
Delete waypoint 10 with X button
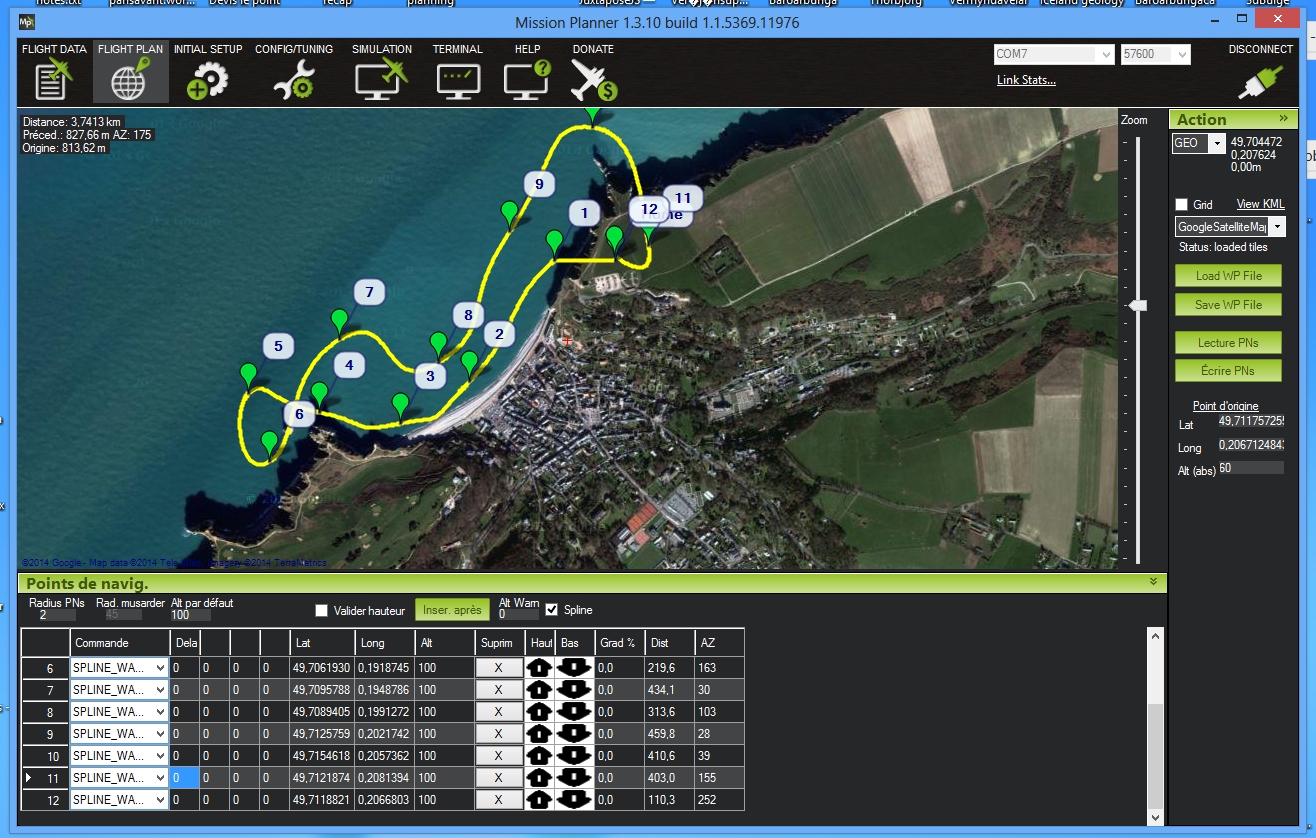tap(498, 756)
